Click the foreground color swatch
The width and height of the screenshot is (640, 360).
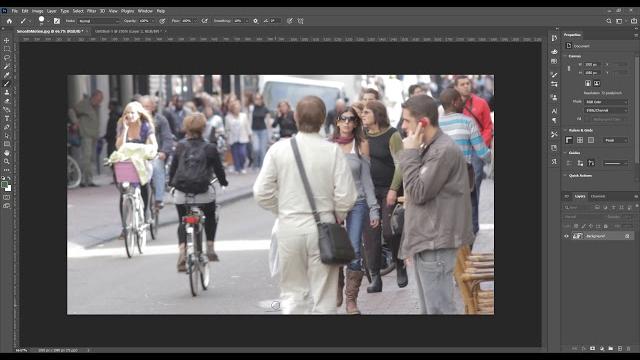[x=5, y=185]
